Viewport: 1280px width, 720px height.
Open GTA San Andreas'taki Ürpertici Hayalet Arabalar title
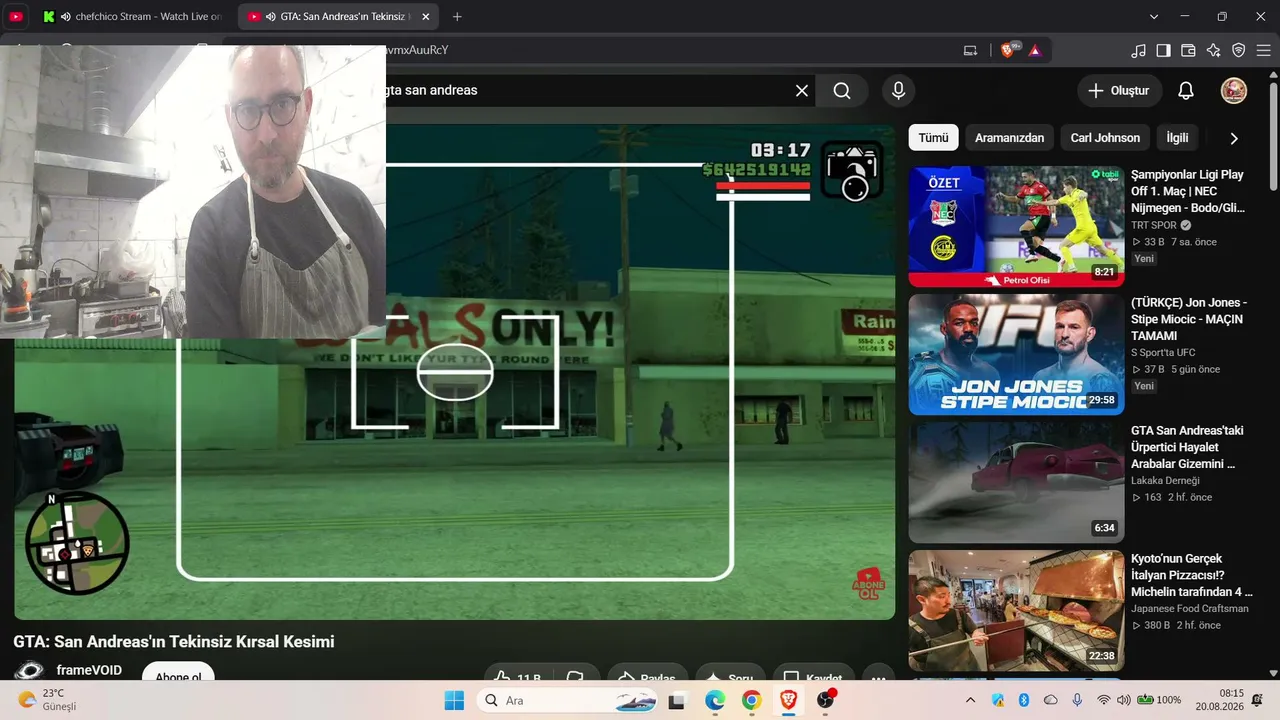coord(1189,447)
